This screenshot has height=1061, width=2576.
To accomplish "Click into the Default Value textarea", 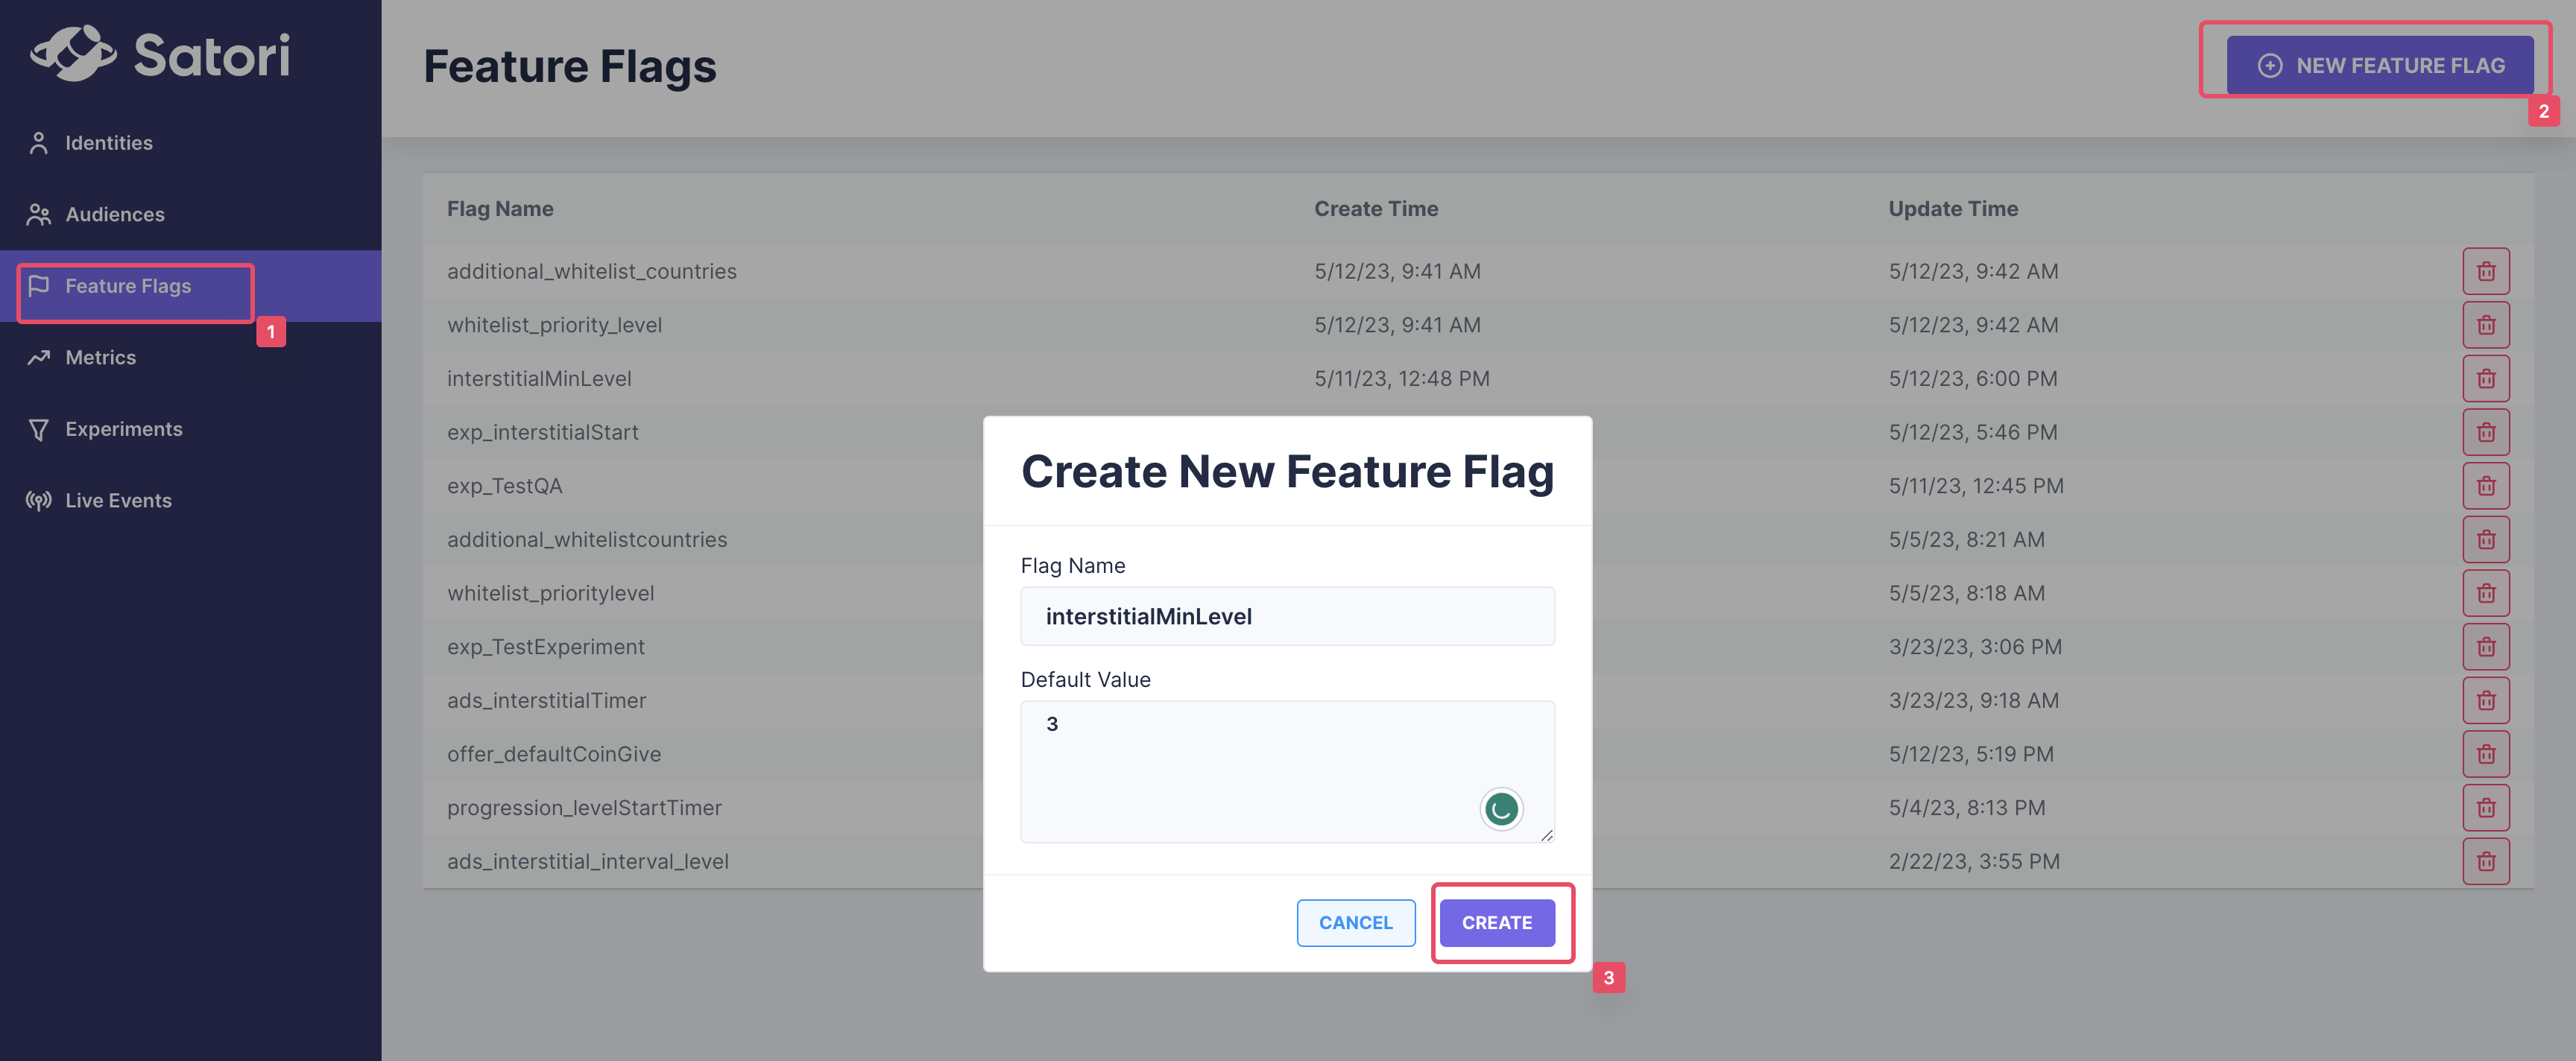I will [x=1287, y=771].
